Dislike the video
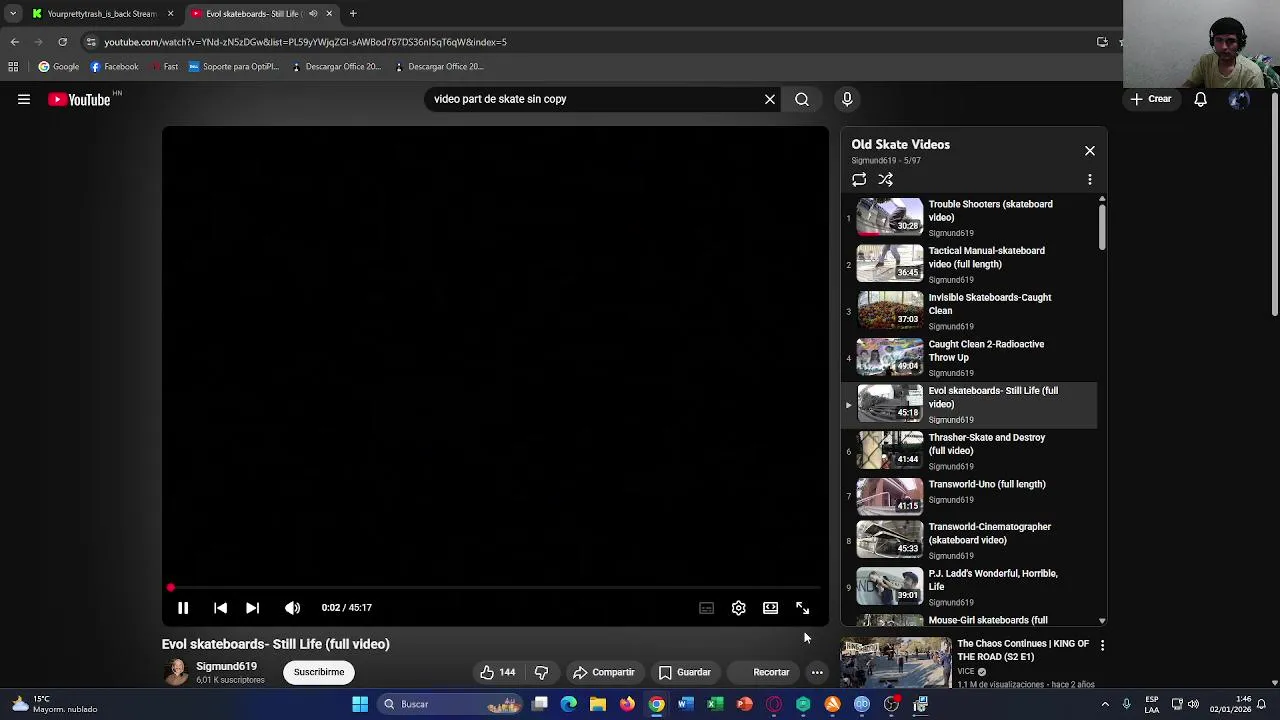 541,672
